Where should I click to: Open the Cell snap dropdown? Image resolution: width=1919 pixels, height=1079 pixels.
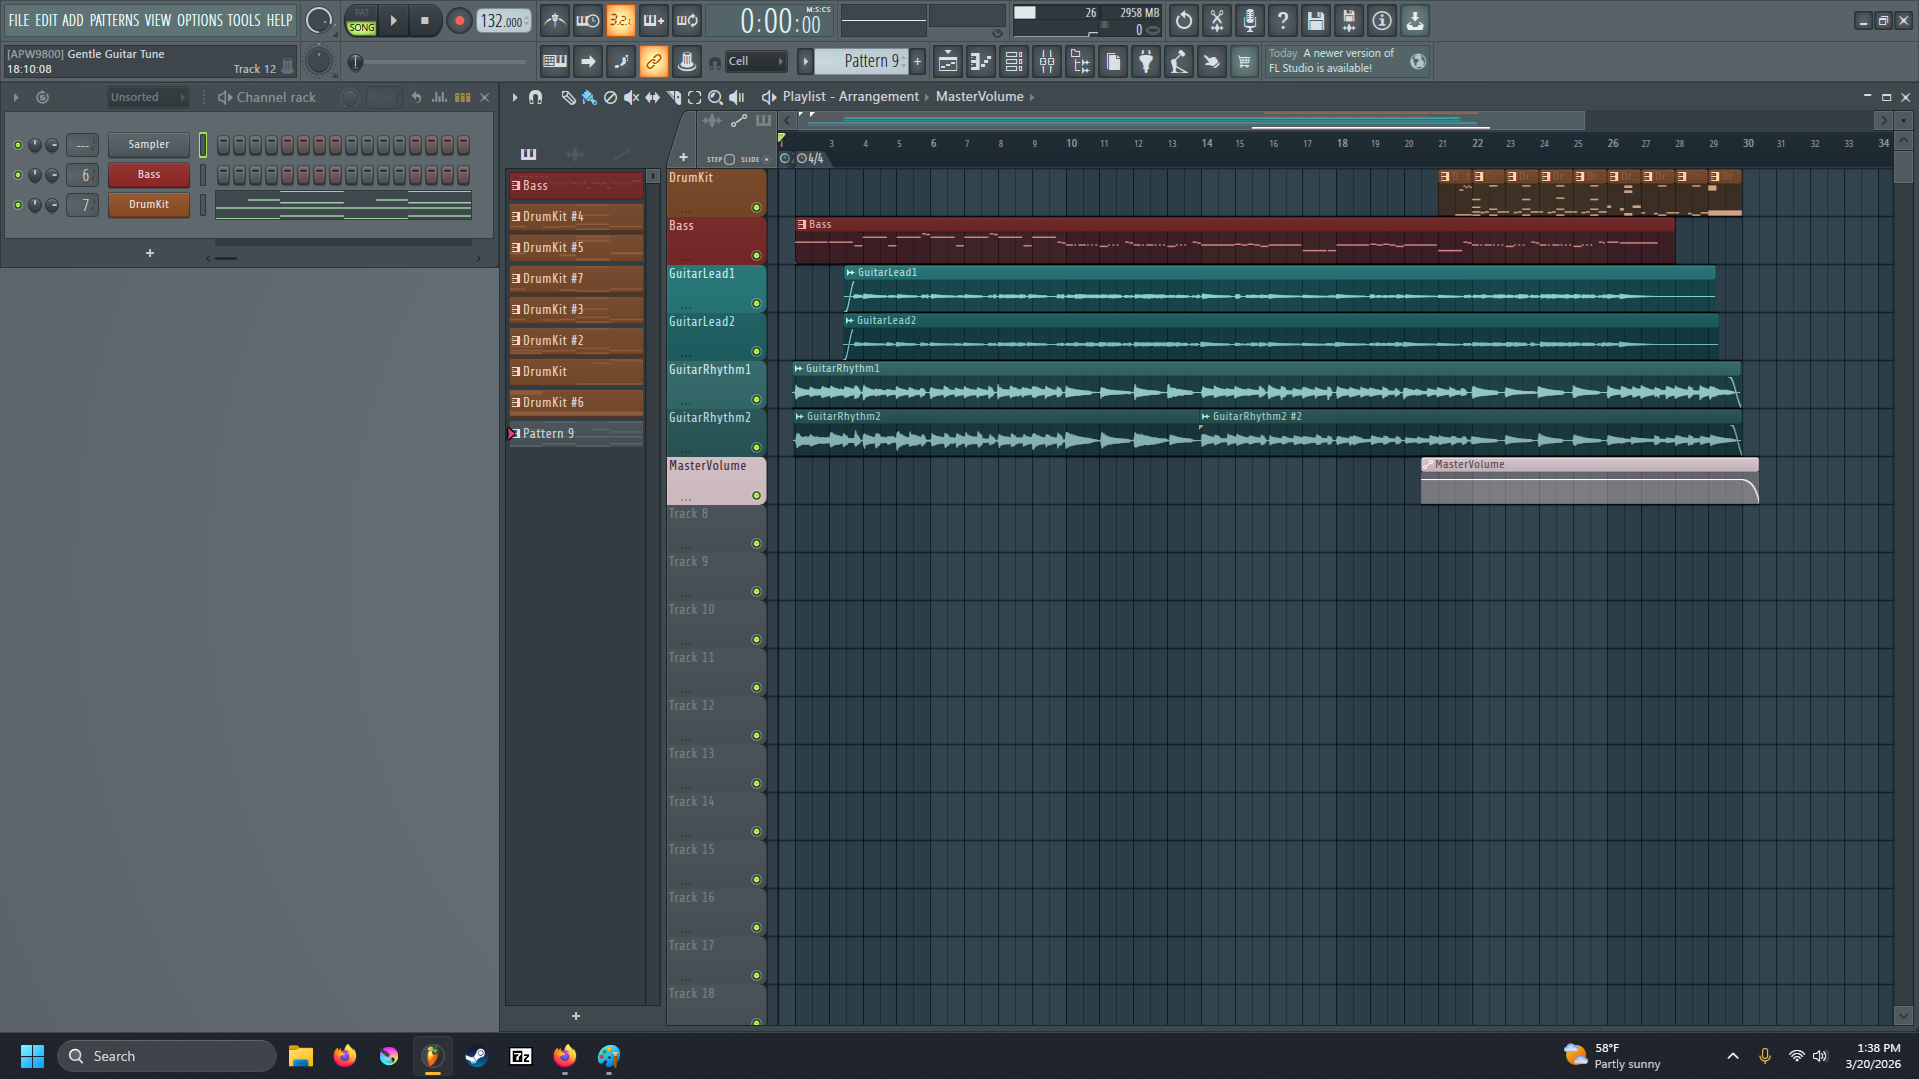click(x=755, y=62)
